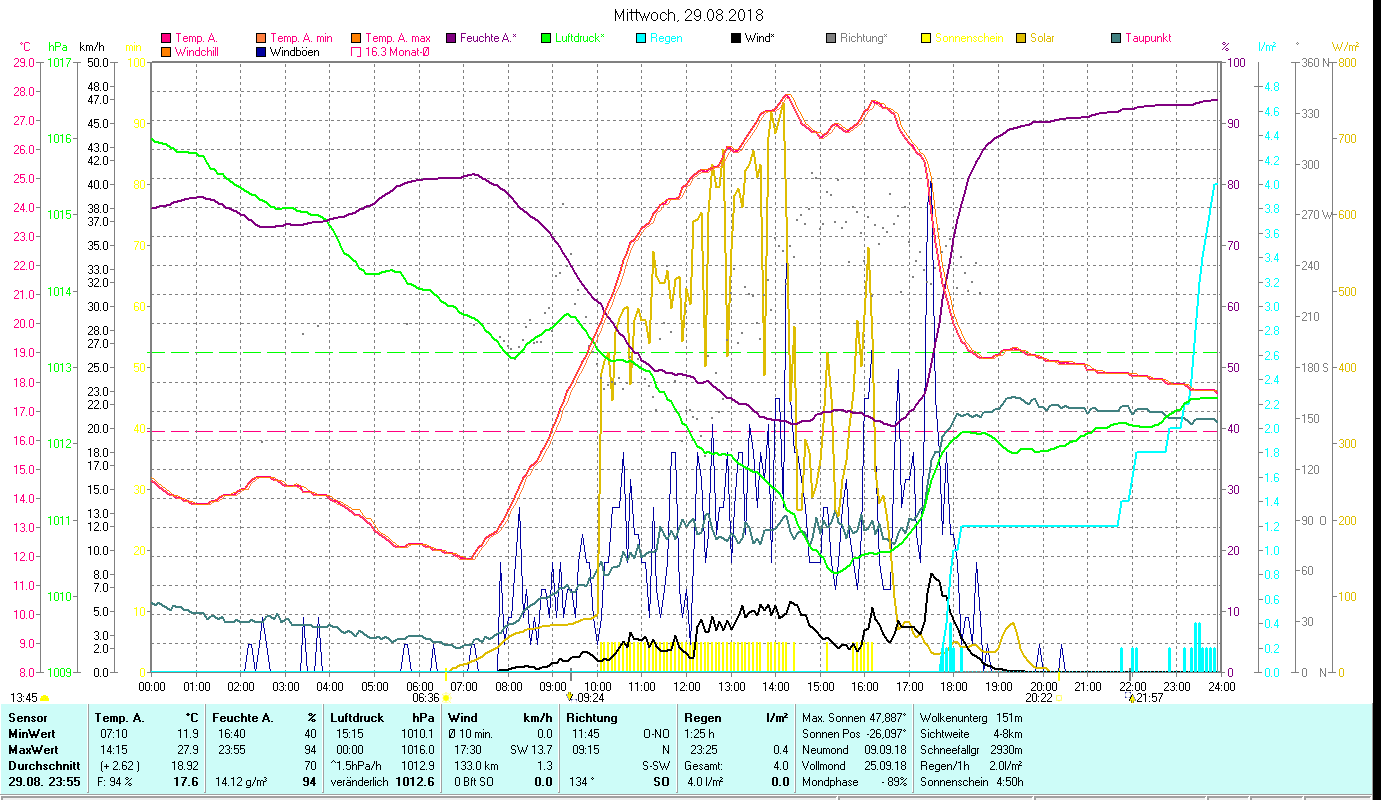The height and width of the screenshot is (800, 1381).
Task: Click the °C axis unit label
Action: (25, 47)
